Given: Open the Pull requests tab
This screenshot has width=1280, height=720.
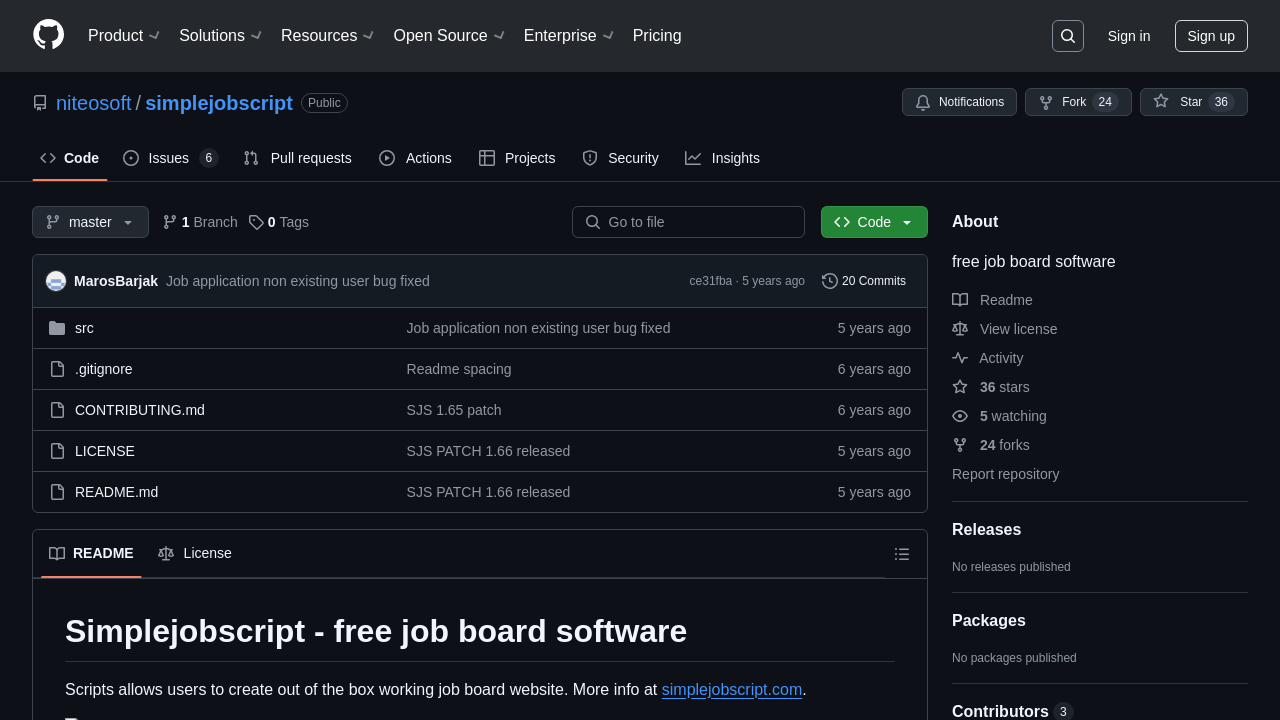Looking at the screenshot, I should 298,158.
